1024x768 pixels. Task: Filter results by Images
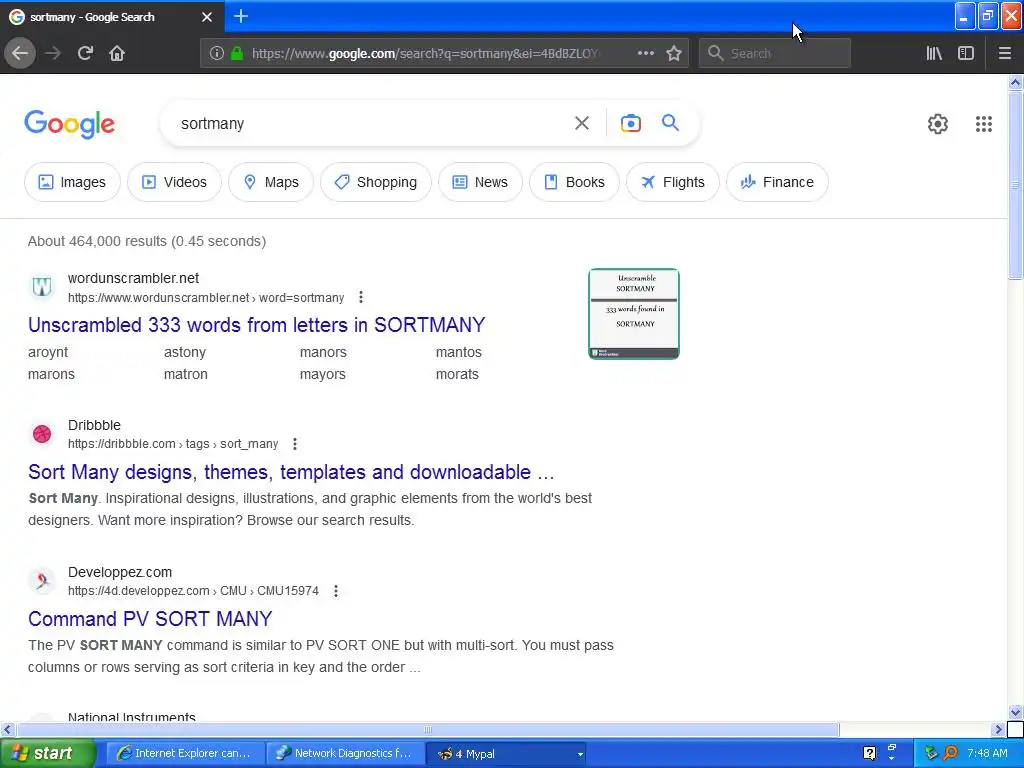coord(72,182)
